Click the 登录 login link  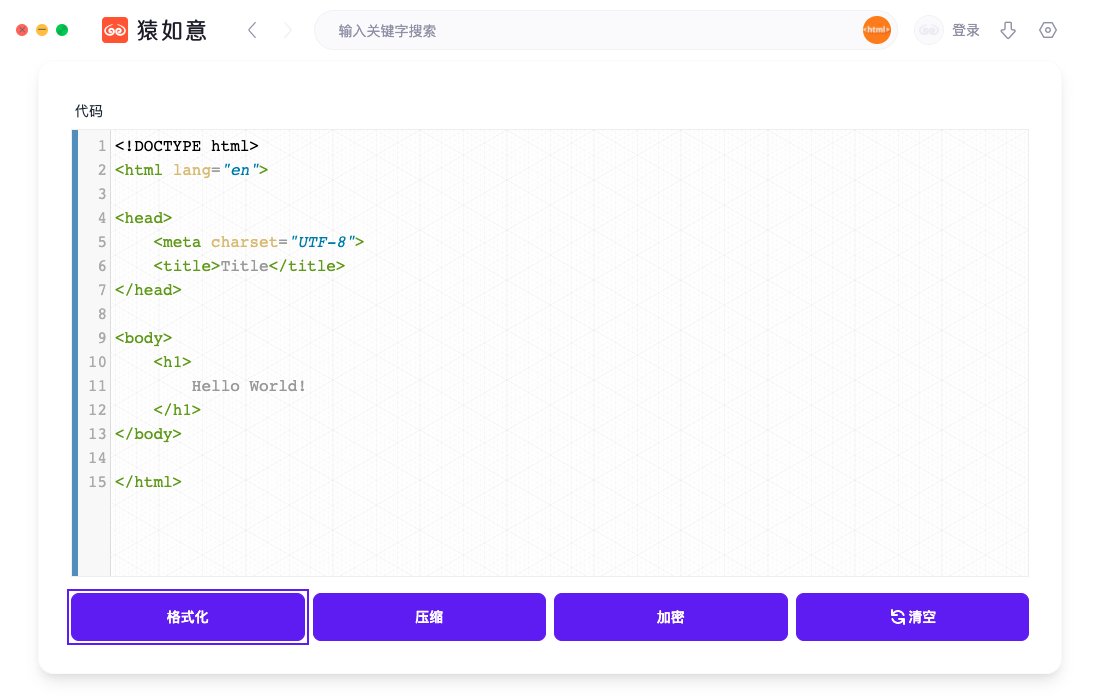(965, 31)
